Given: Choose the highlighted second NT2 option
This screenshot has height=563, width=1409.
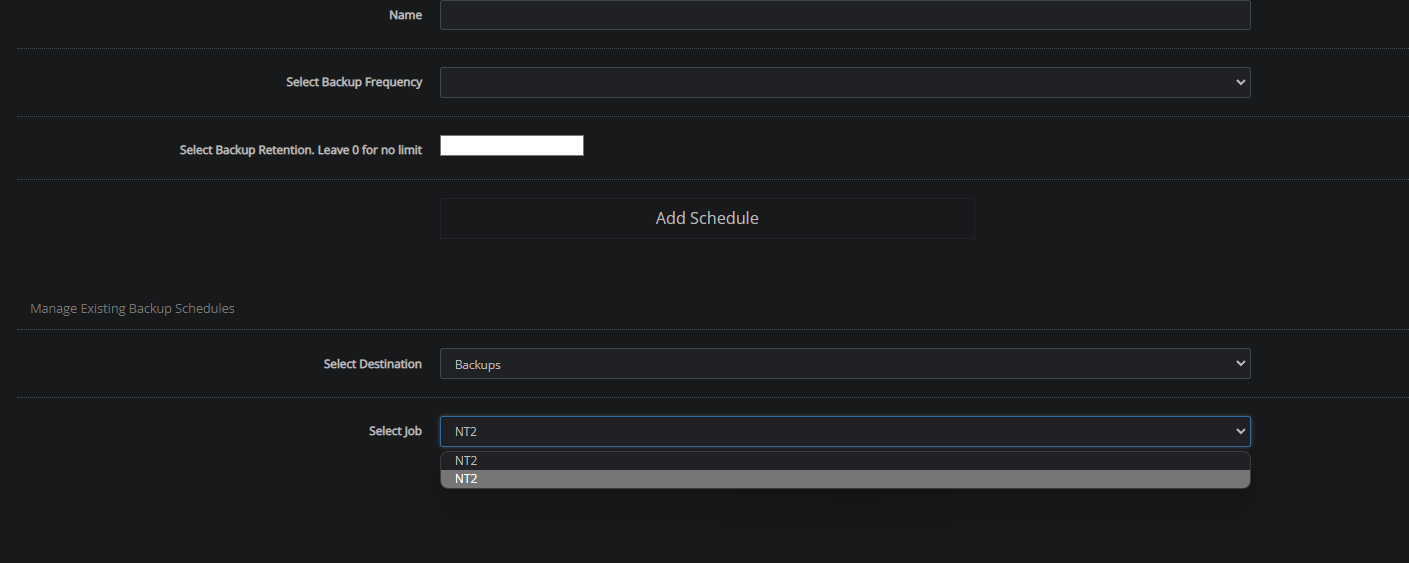Looking at the screenshot, I should [845, 479].
